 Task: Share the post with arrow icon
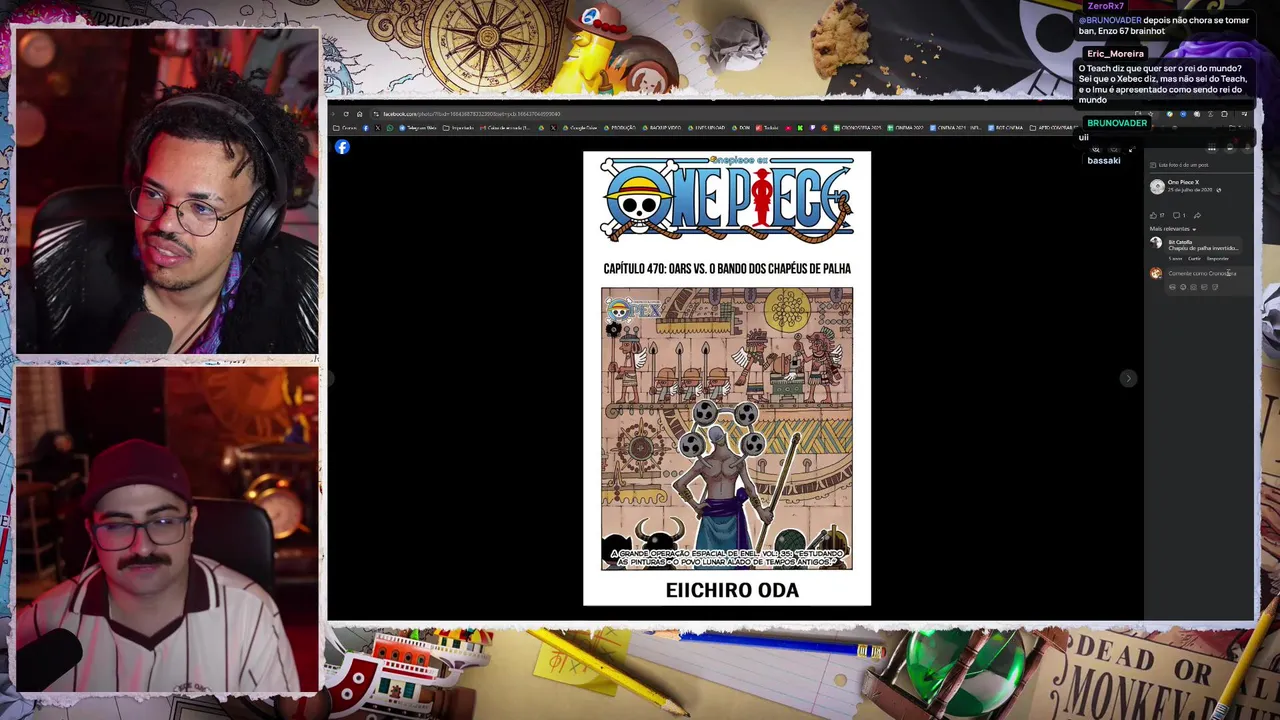(x=1197, y=215)
